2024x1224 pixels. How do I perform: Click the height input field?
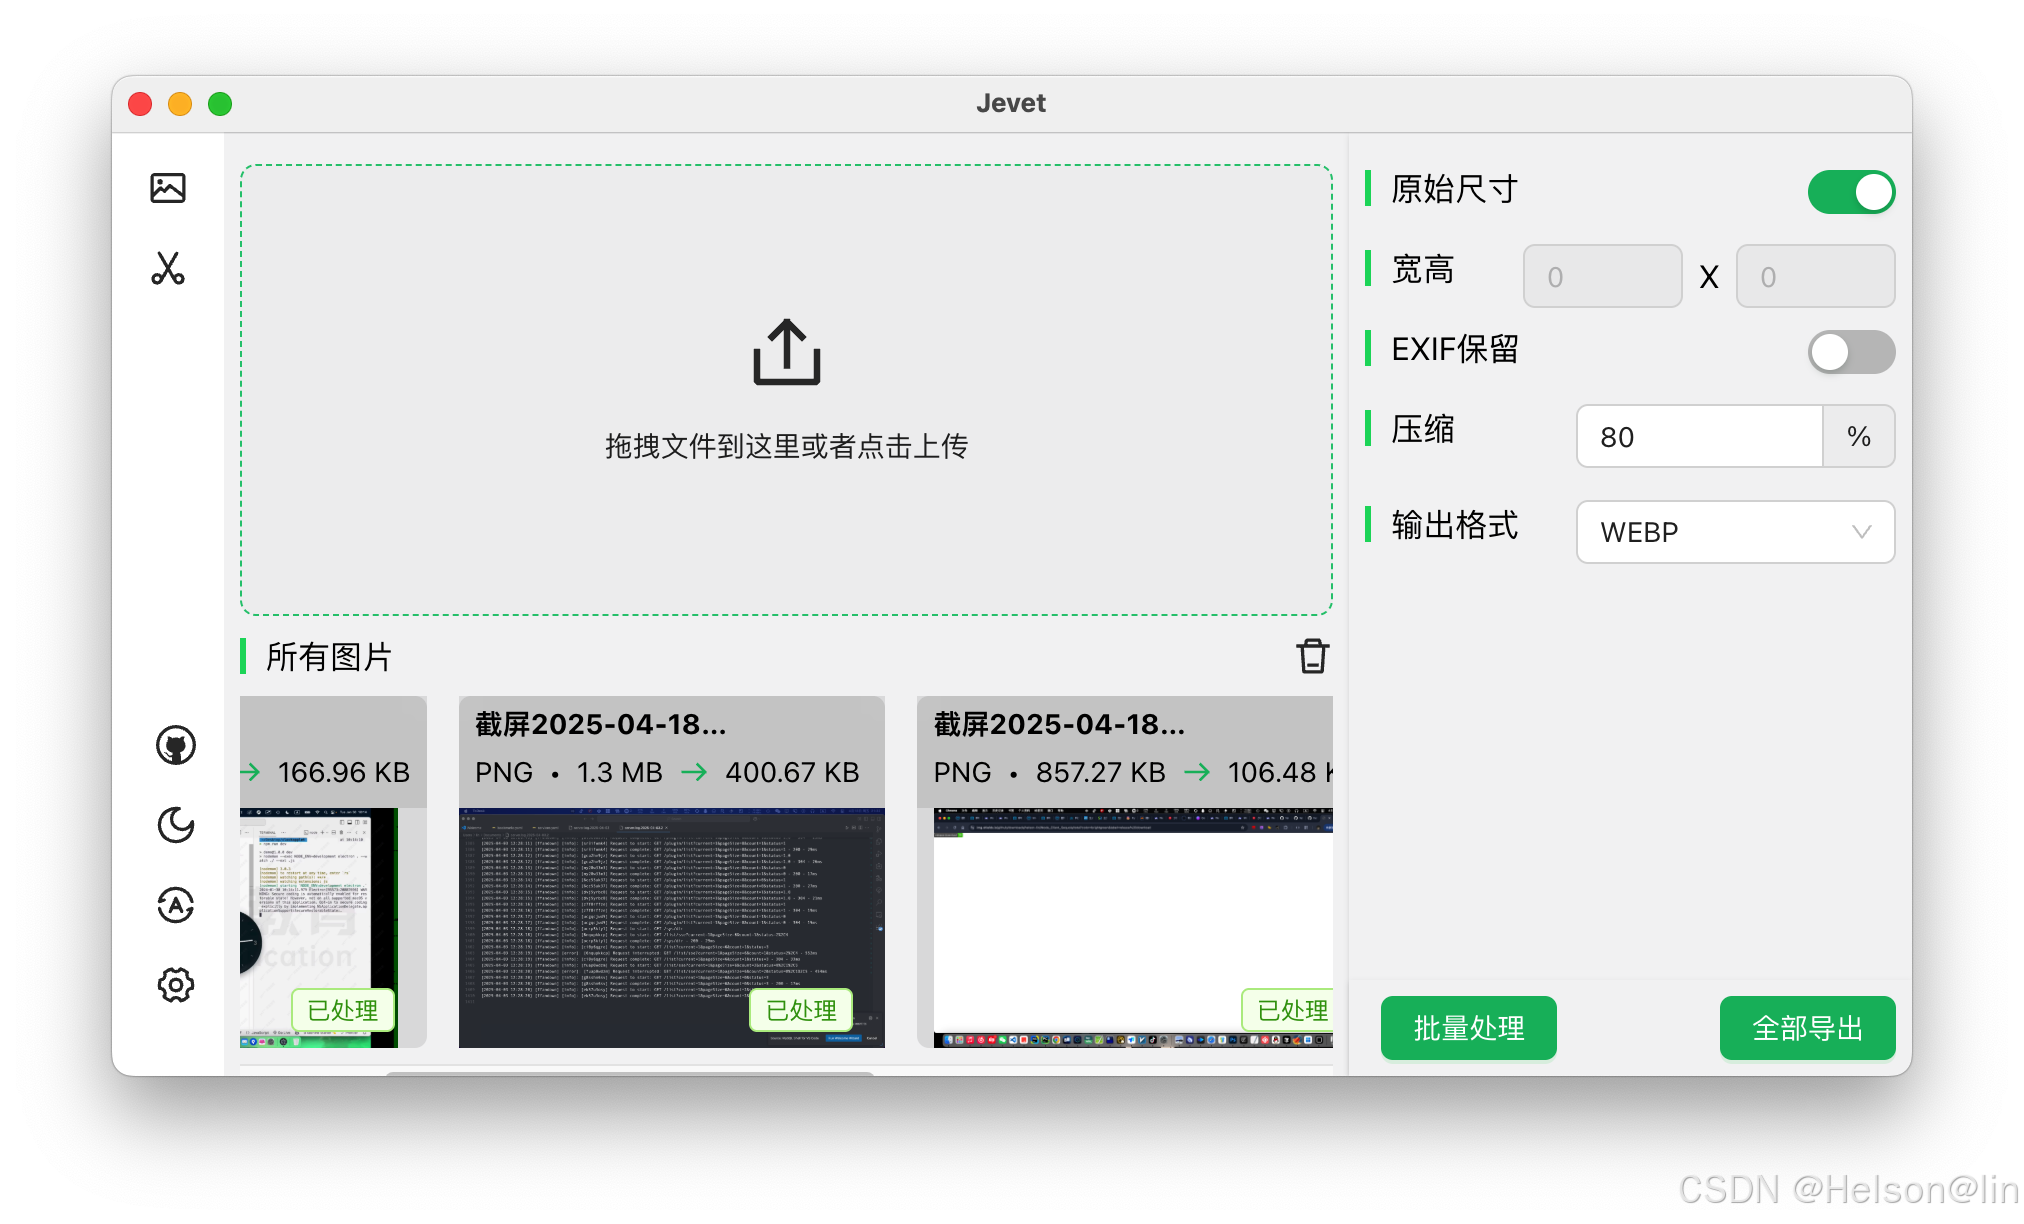click(x=1814, y=276)
